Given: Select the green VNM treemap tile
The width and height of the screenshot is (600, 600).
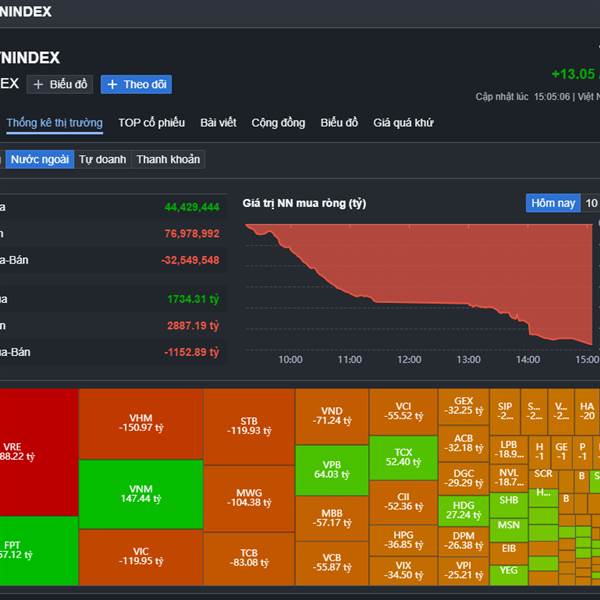Looking at the screenshot, I should [x=140, y=493].
